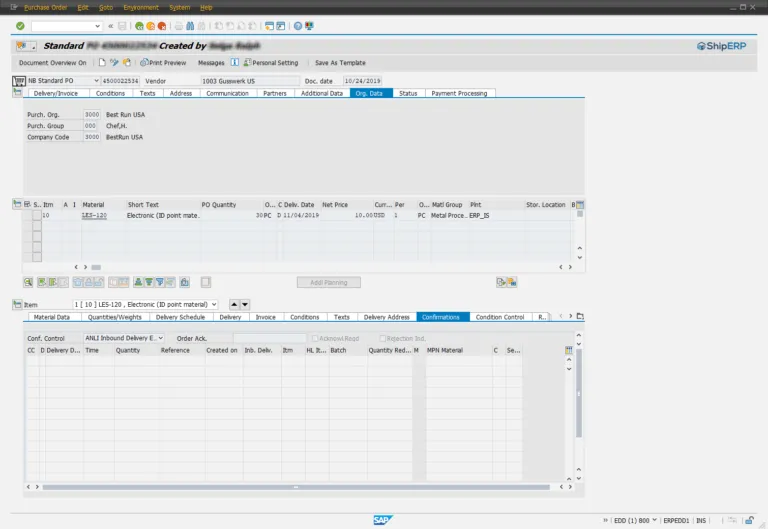Click the Create new document page icon
The image size is (768, 529).
[x=102, y=62]
